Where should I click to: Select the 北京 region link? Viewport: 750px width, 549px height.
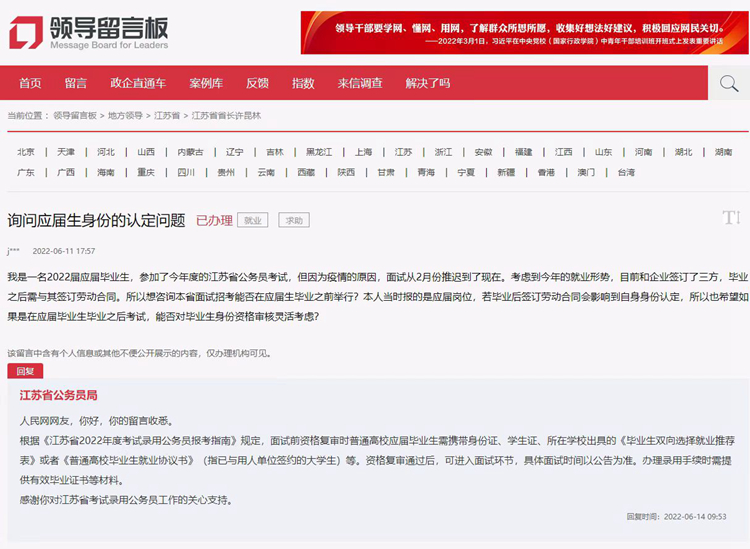click(26, 152)
